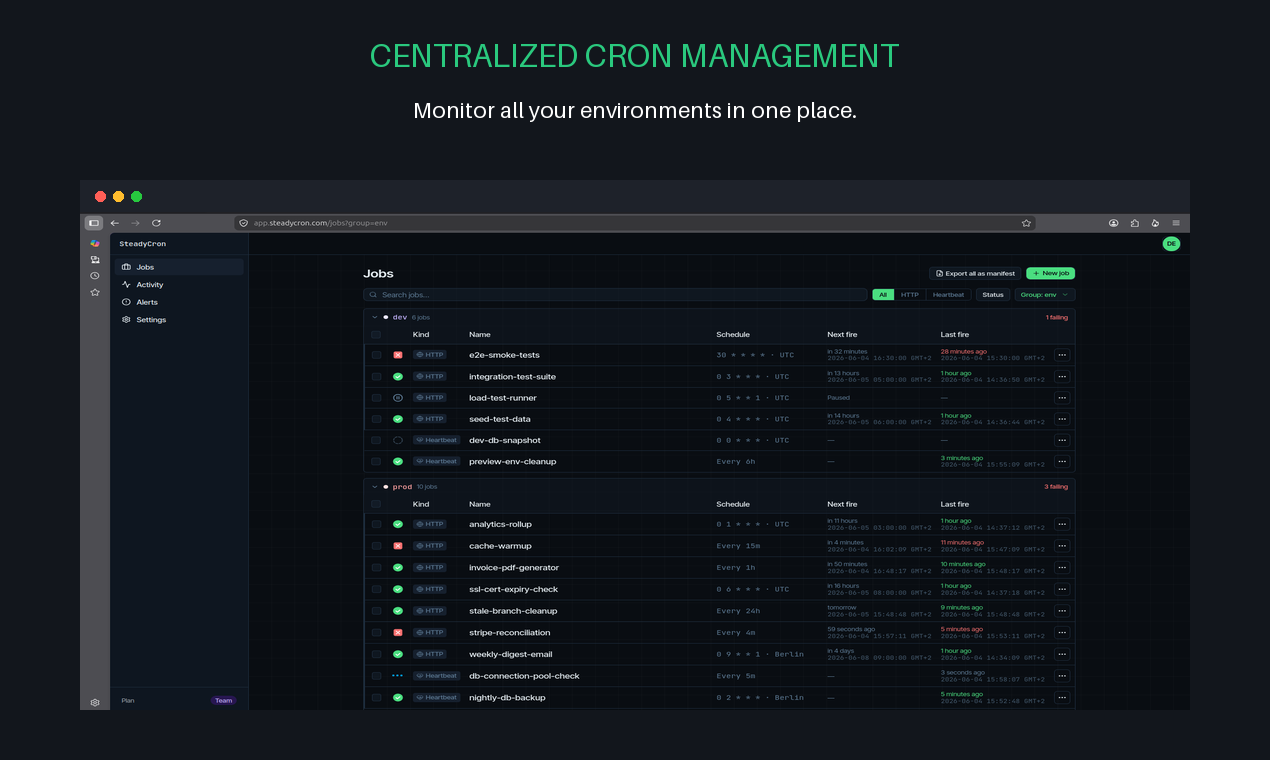Open Jobs in the sidebar
Screen dimensions: 1270x760
click(179, 267)
